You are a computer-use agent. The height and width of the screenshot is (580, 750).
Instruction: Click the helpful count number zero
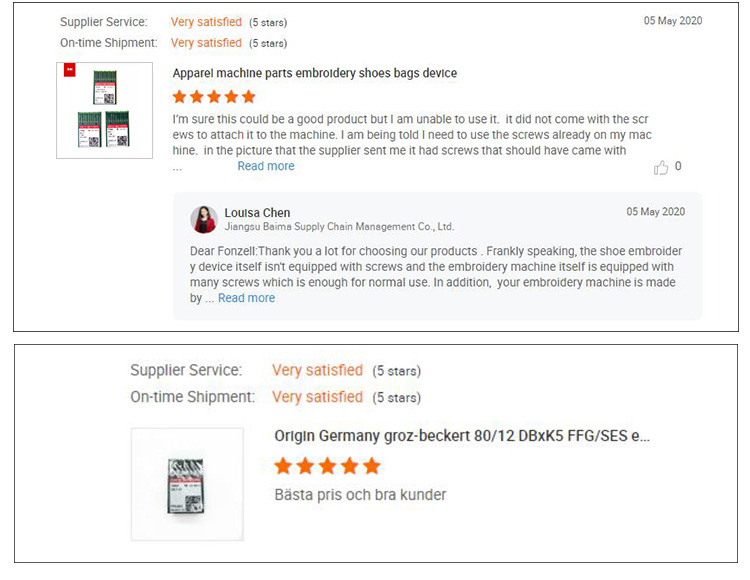[x=678, y=166]
